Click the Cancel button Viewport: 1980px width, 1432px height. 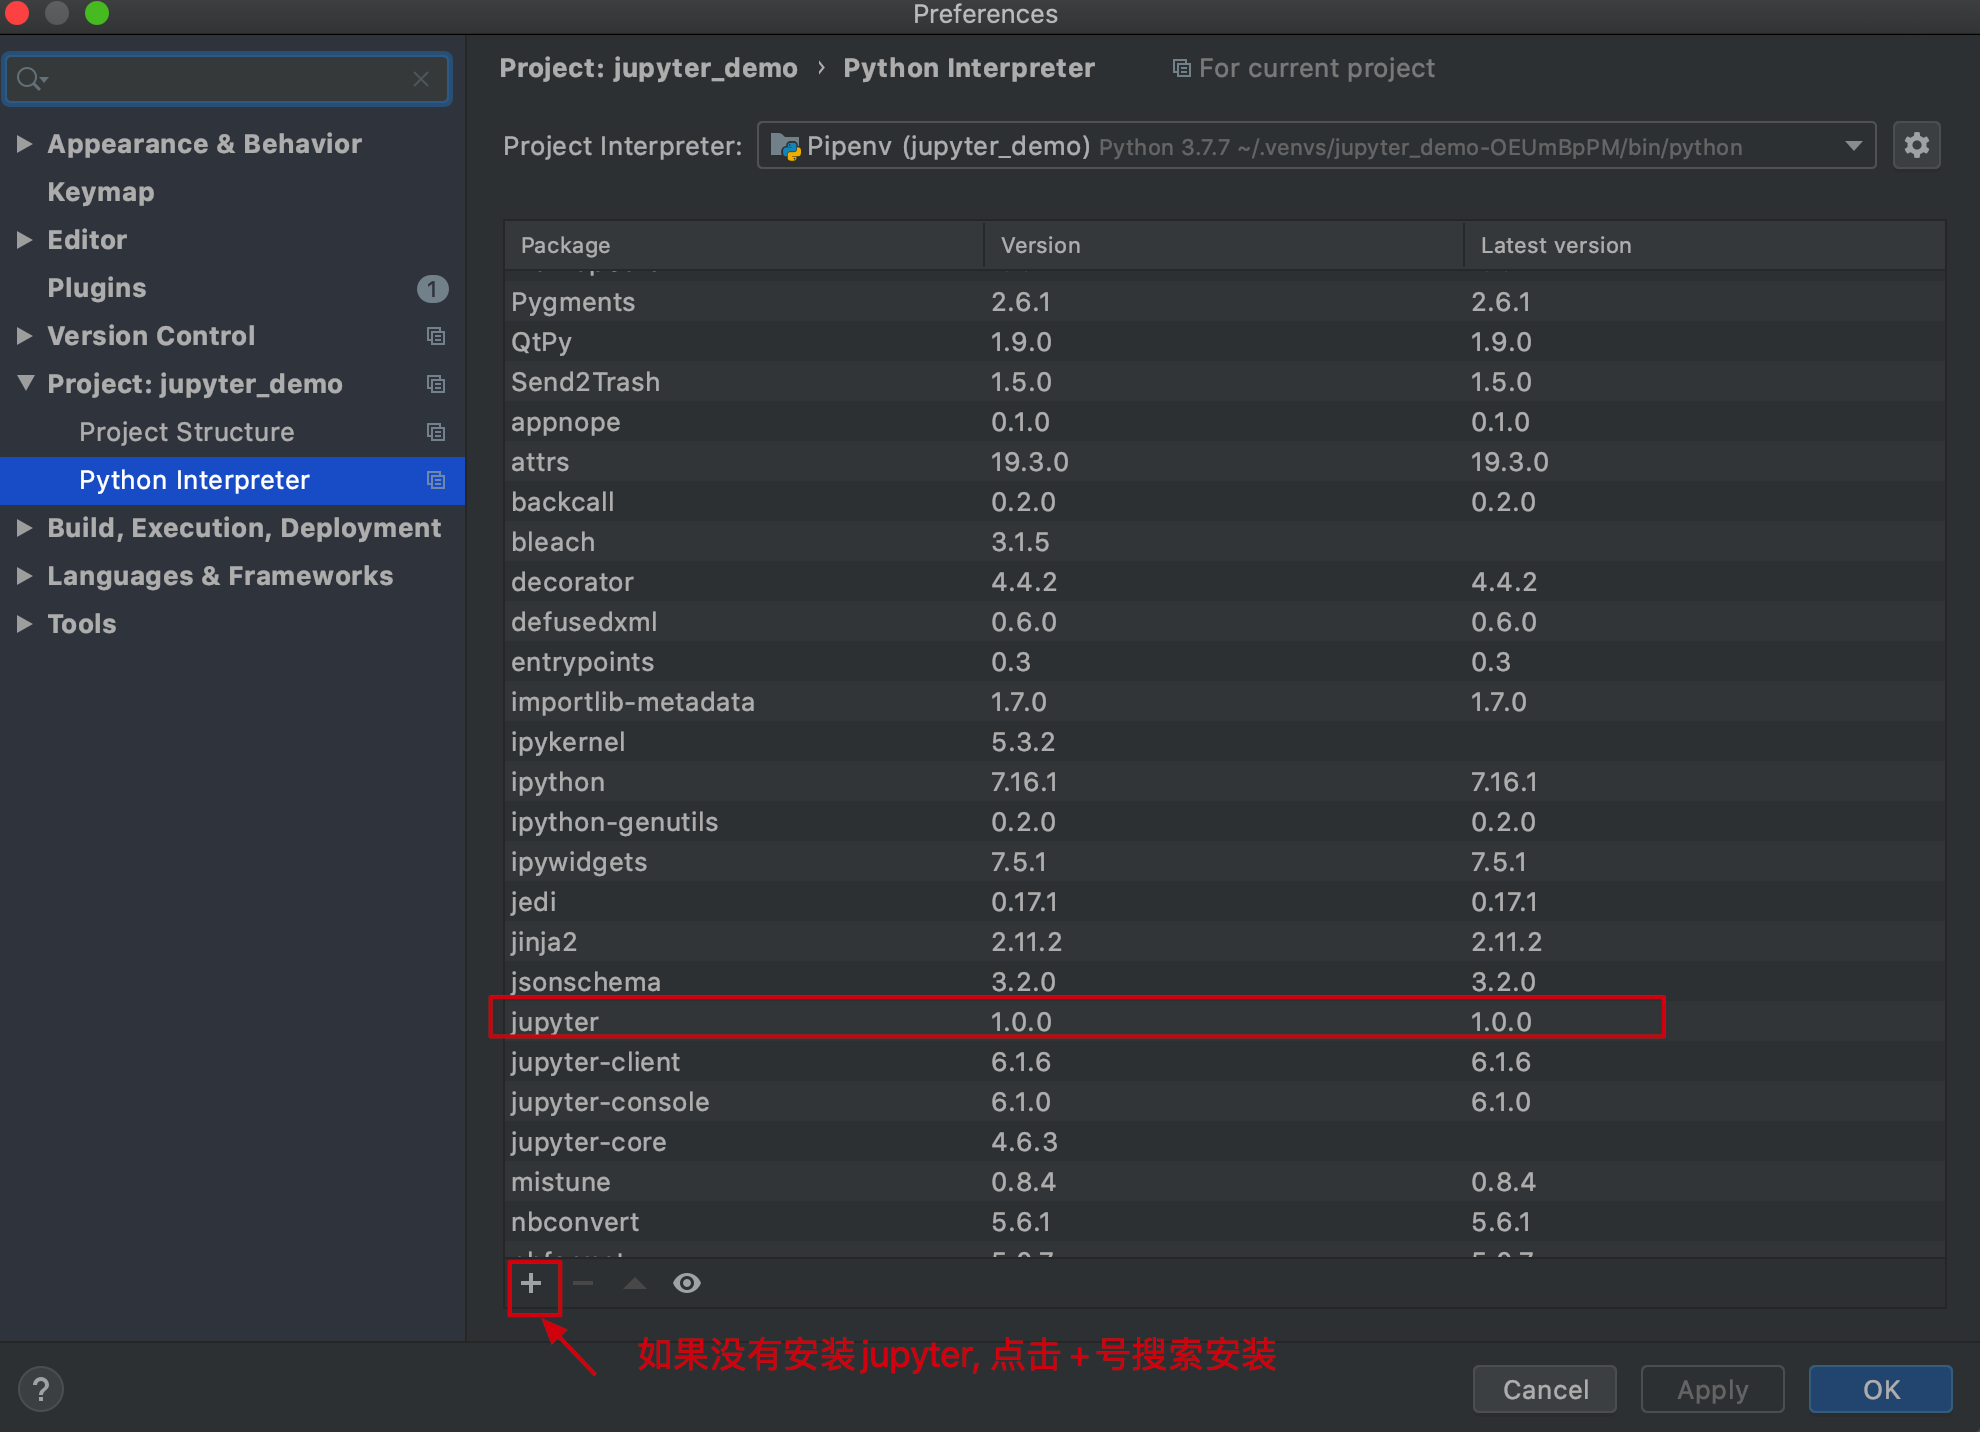coord(1545,1389)
